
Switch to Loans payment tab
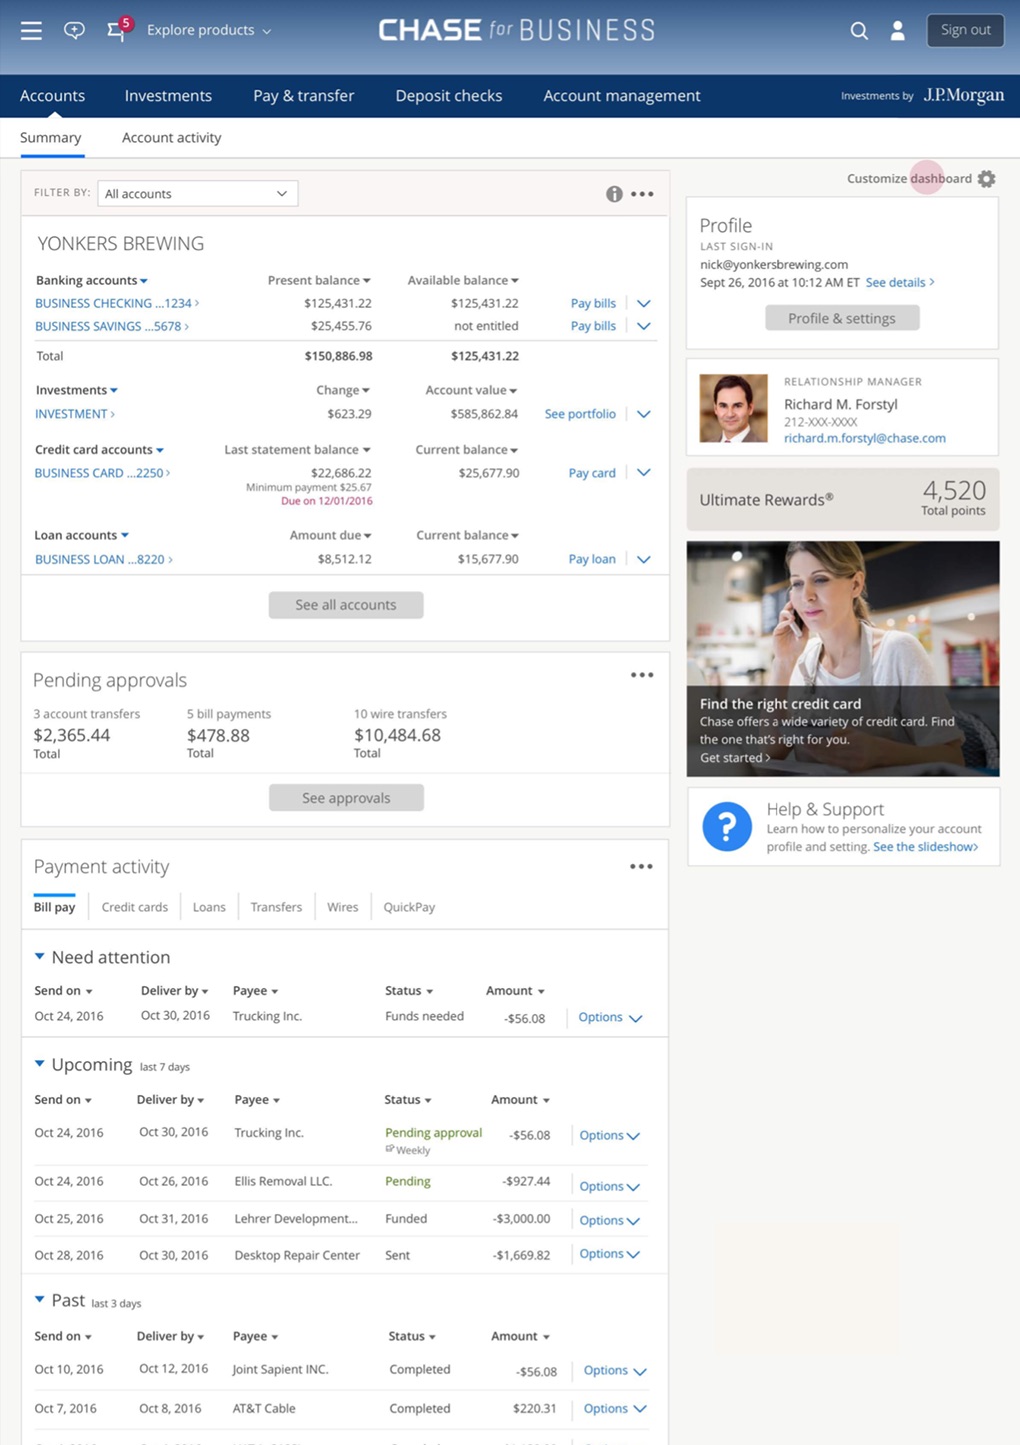(x=209, y=907)
